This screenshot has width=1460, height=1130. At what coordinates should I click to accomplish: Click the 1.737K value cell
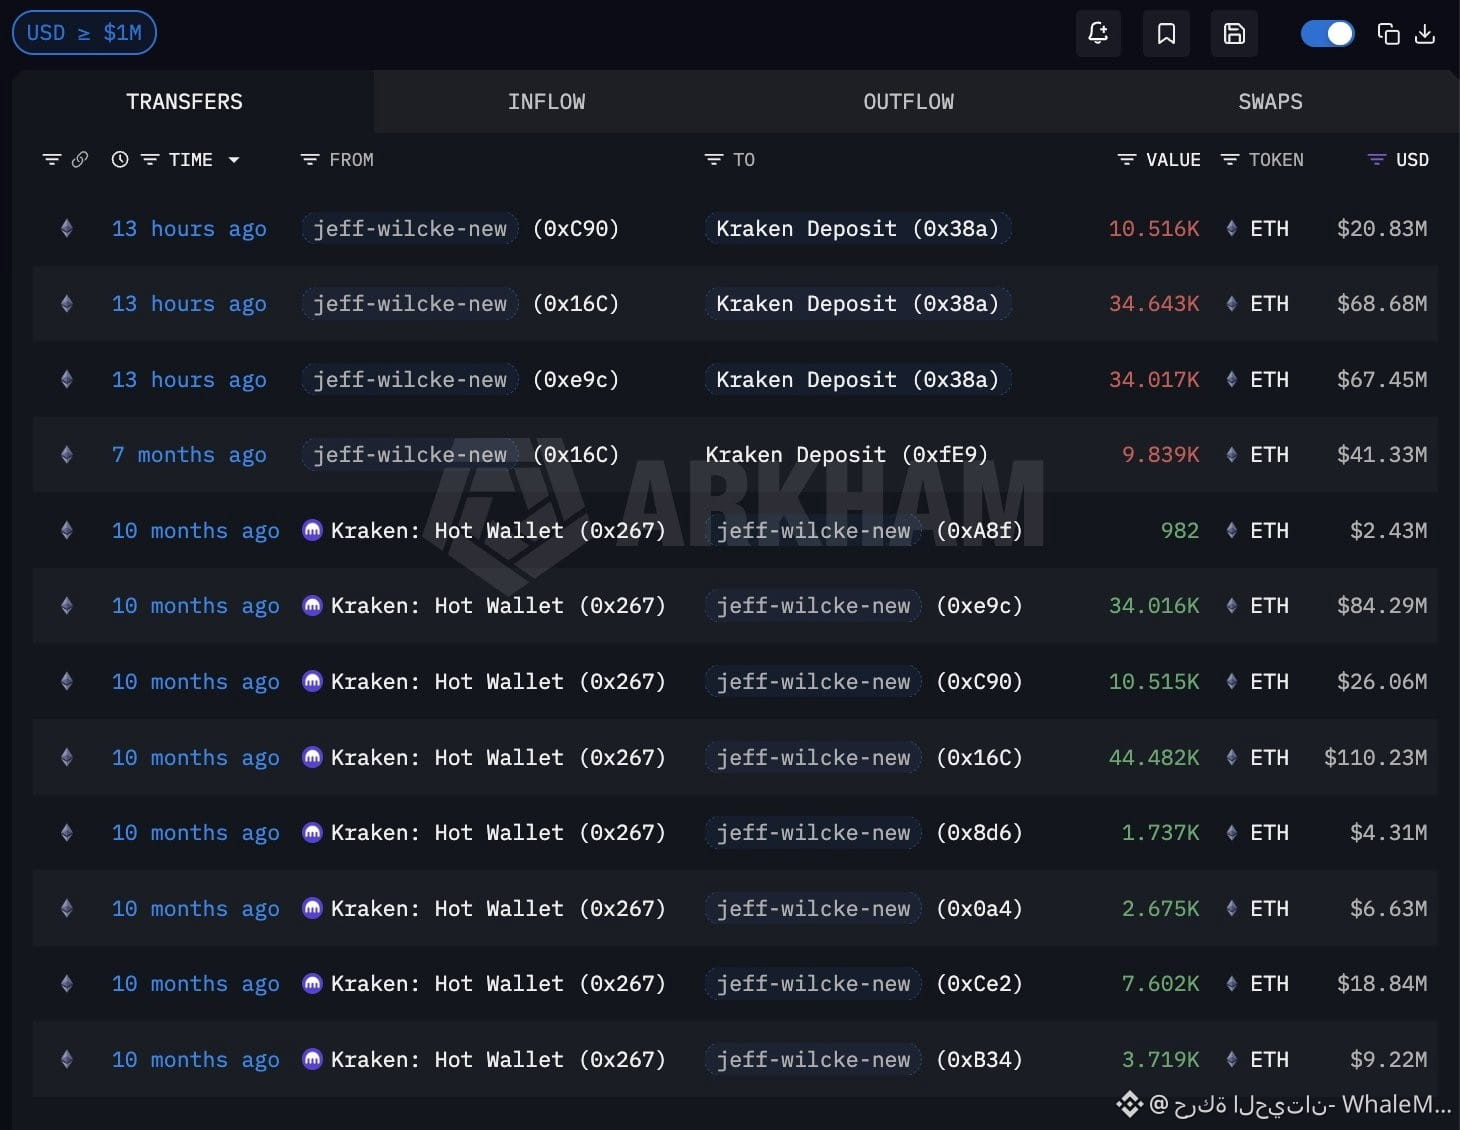tap(1160, 832)
